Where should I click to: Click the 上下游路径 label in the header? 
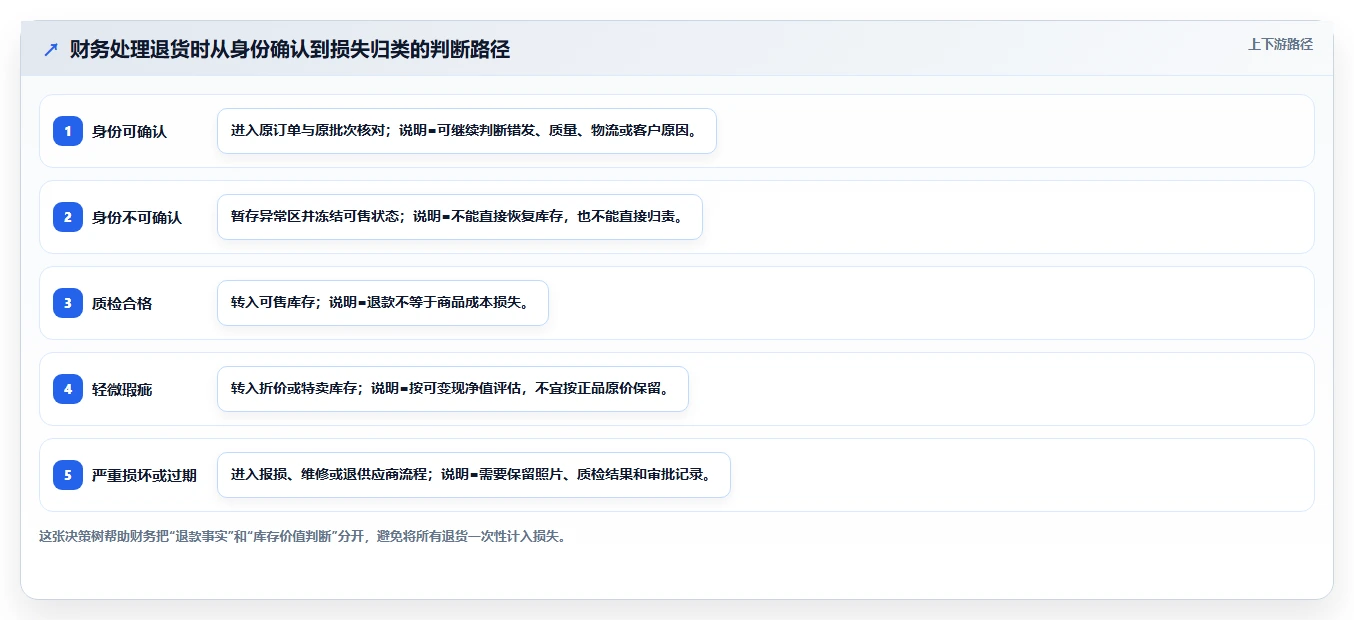click(x=1280, y=44)
